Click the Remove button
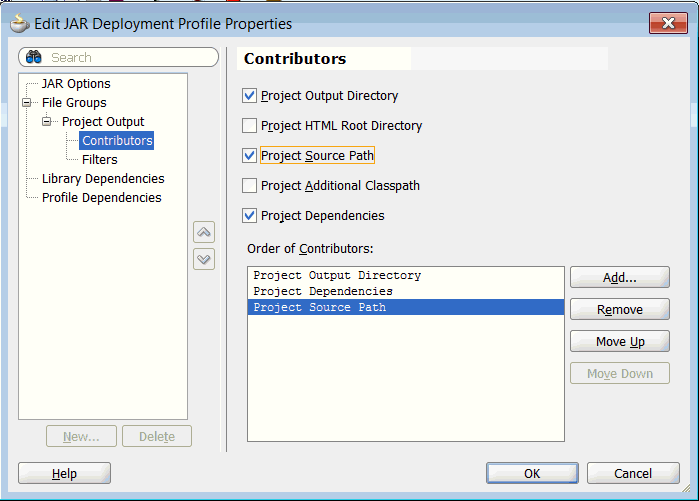Screen dimensions: 699x501 tap(620, 309)
